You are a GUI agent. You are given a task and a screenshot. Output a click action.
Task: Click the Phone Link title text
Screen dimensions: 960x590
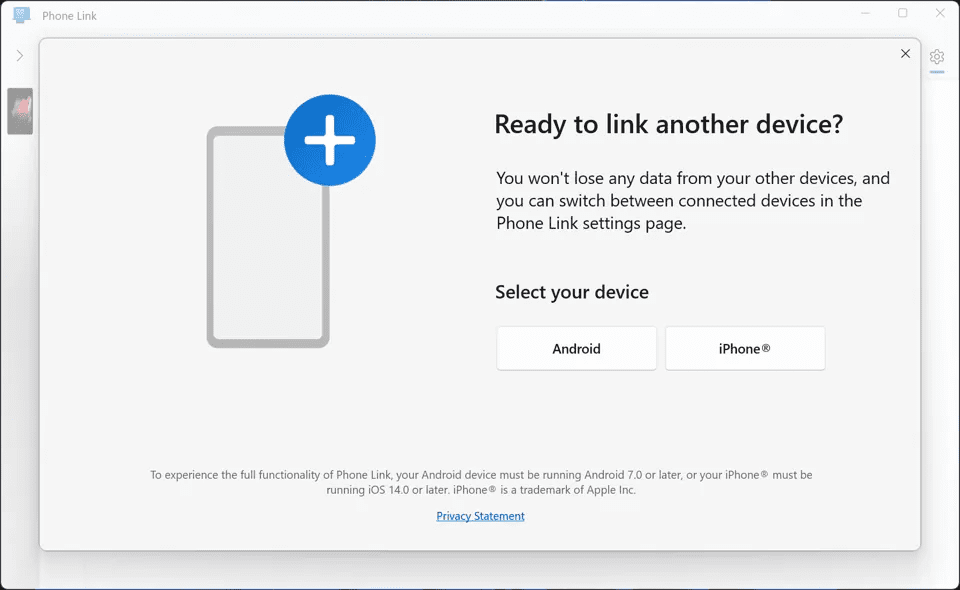pyautogui.click(x=69, y=16)
